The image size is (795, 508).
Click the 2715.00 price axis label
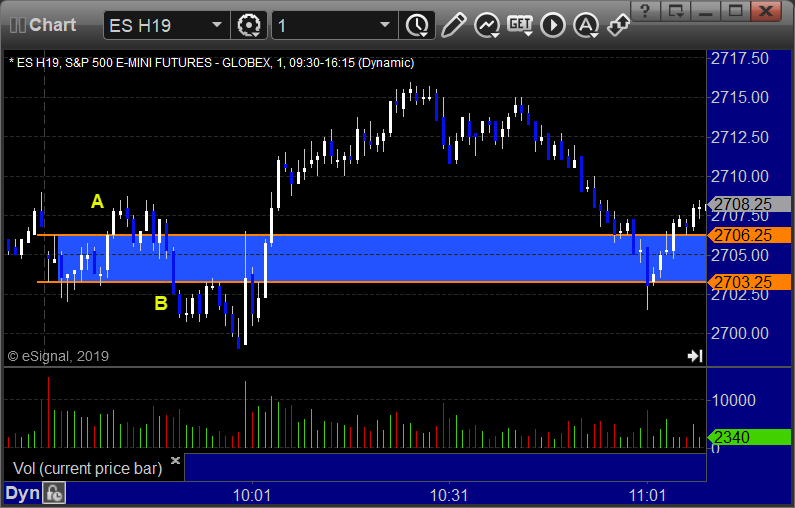click(740, 97)
